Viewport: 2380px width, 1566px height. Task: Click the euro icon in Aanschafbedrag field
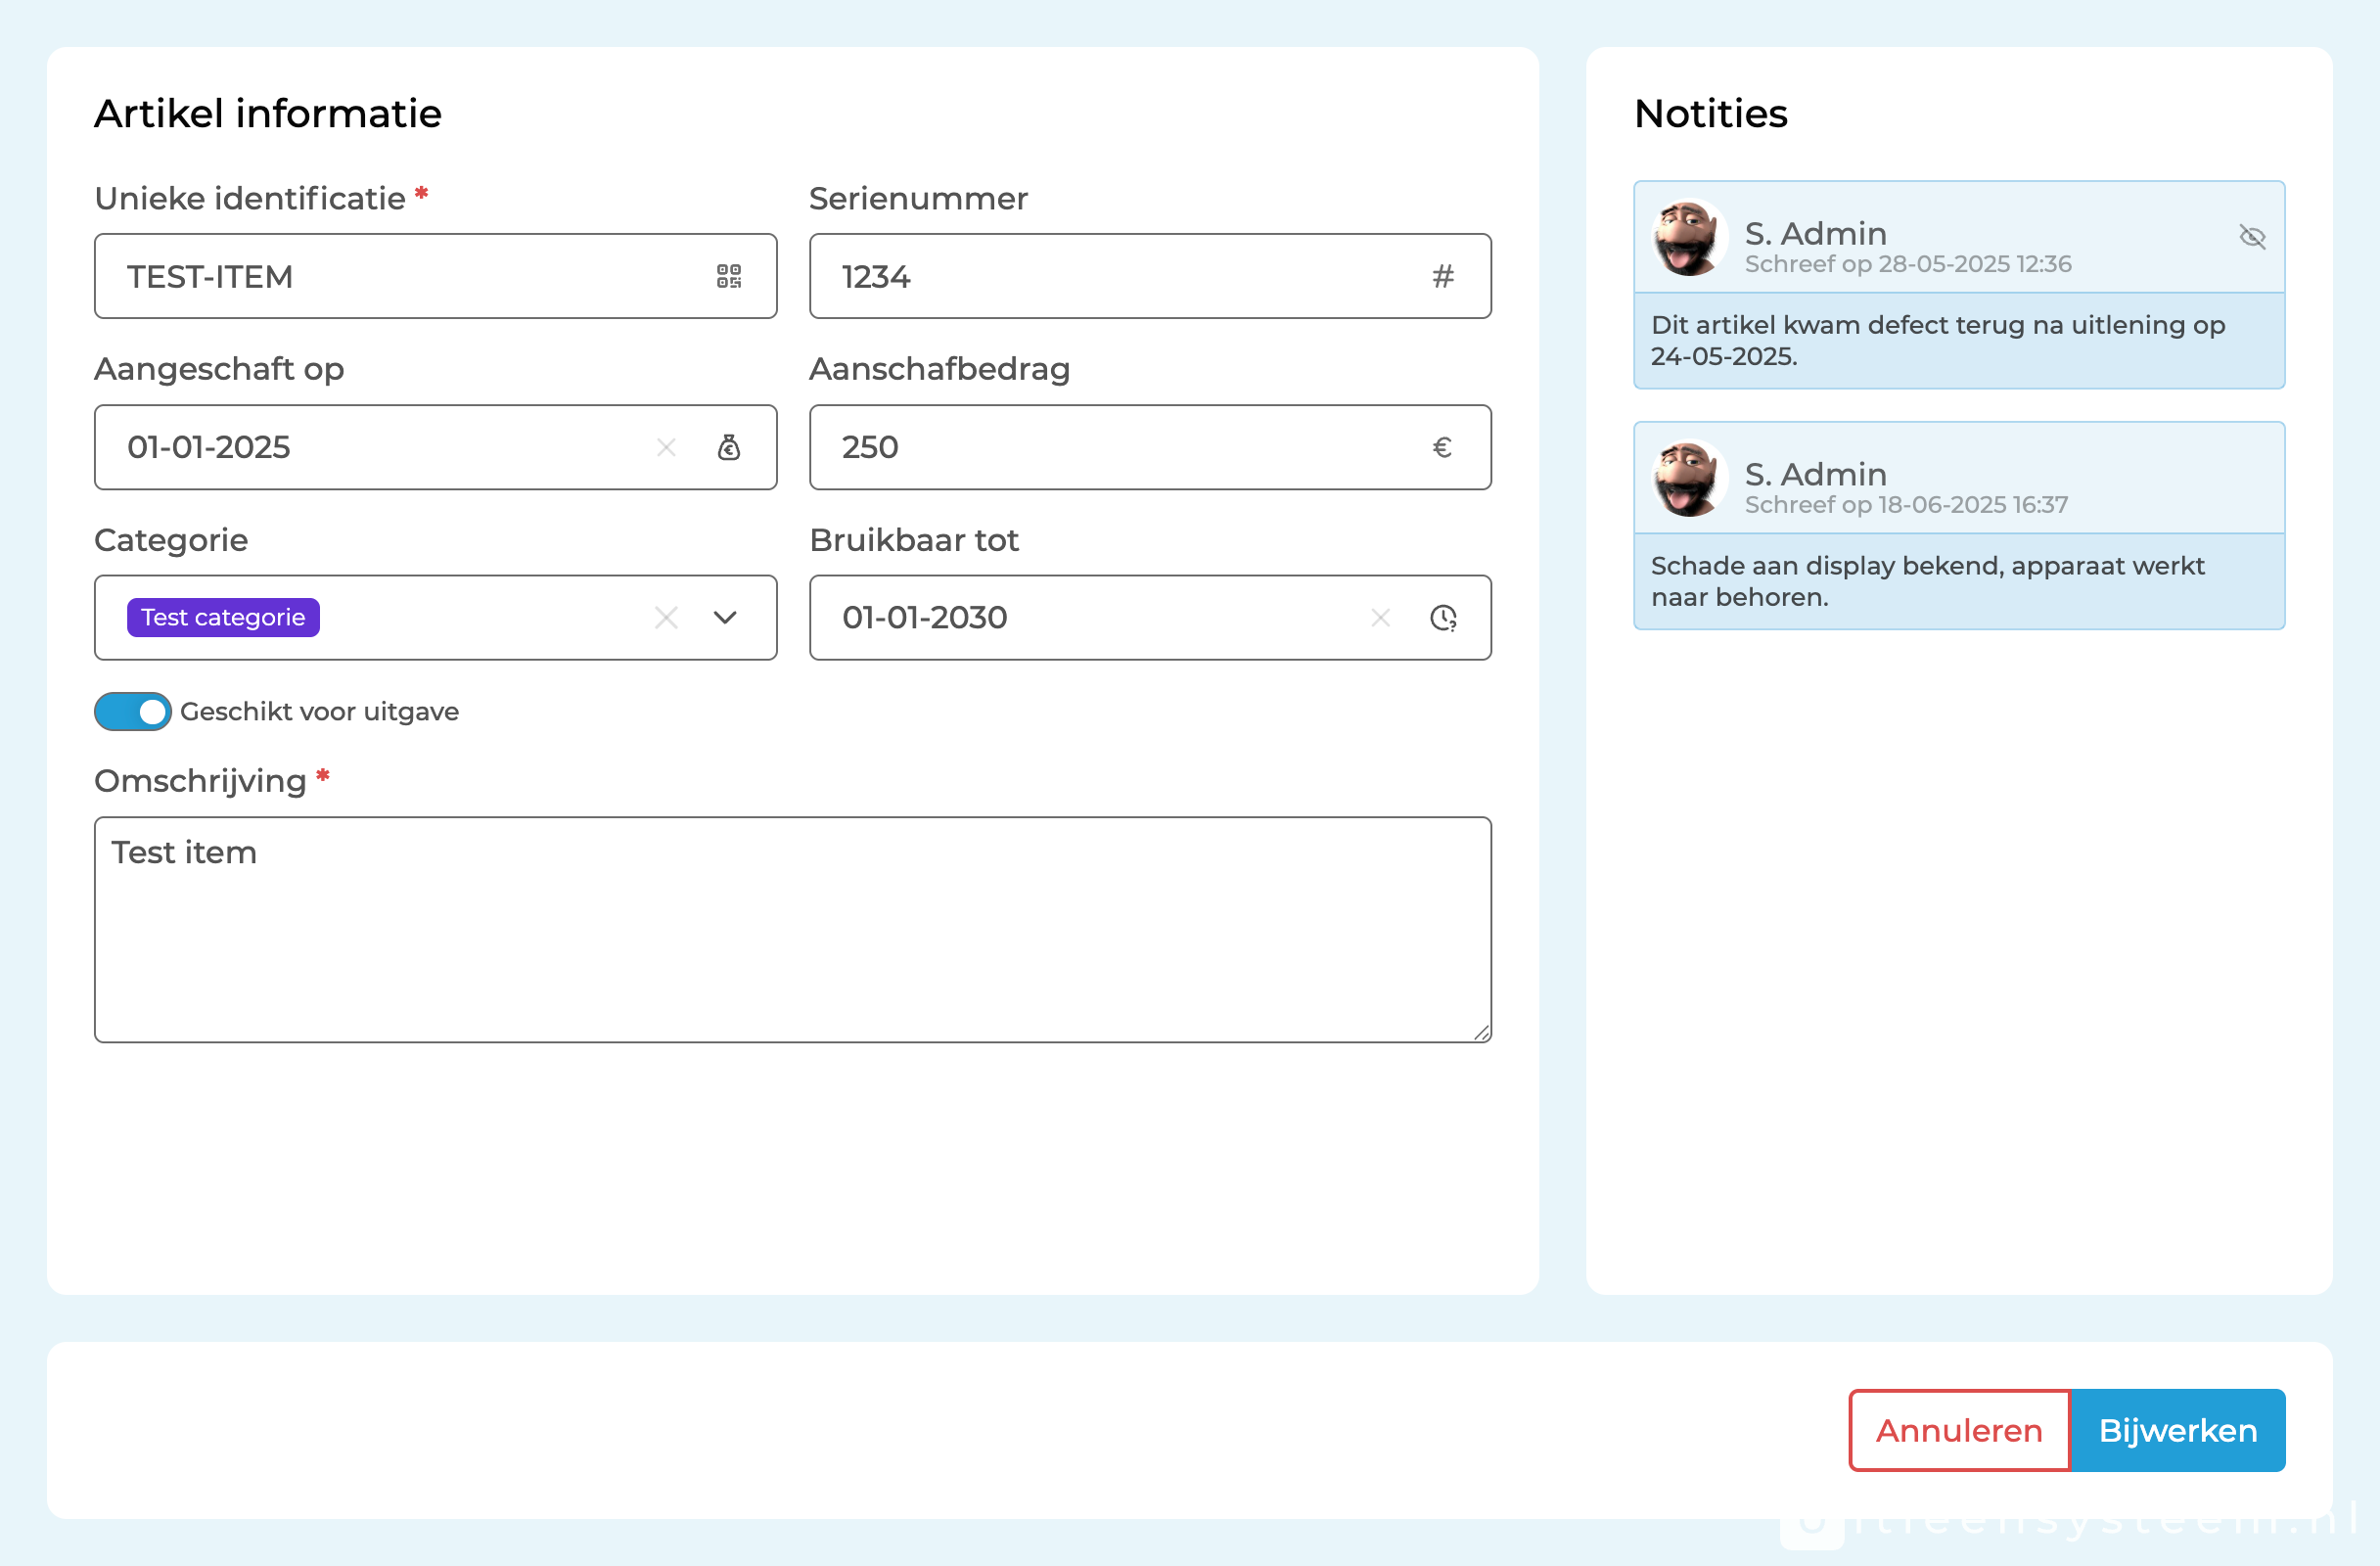1442,447
